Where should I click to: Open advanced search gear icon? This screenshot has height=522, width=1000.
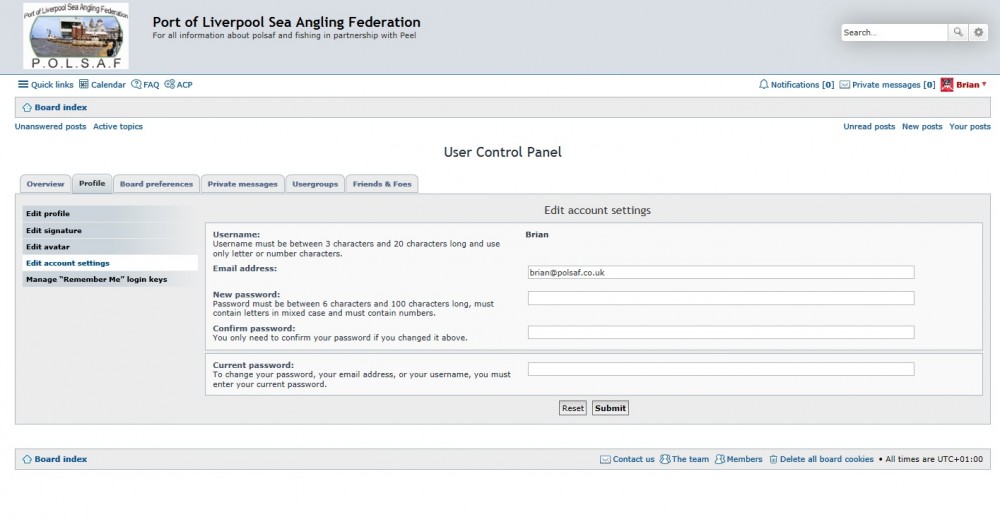pyautogui.click(x=978, y=33)
